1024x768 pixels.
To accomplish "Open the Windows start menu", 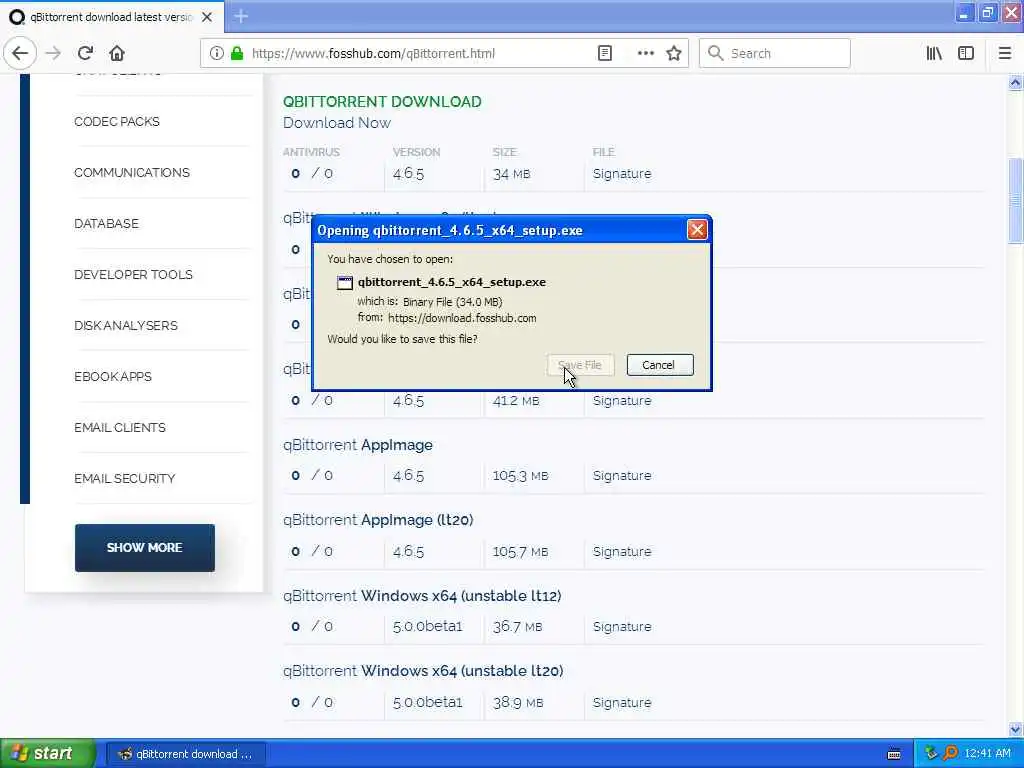I will coord(46,754).
